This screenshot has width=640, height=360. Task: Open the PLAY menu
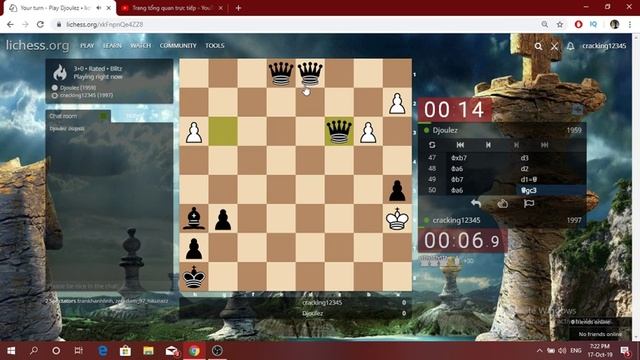click(87, 46)
